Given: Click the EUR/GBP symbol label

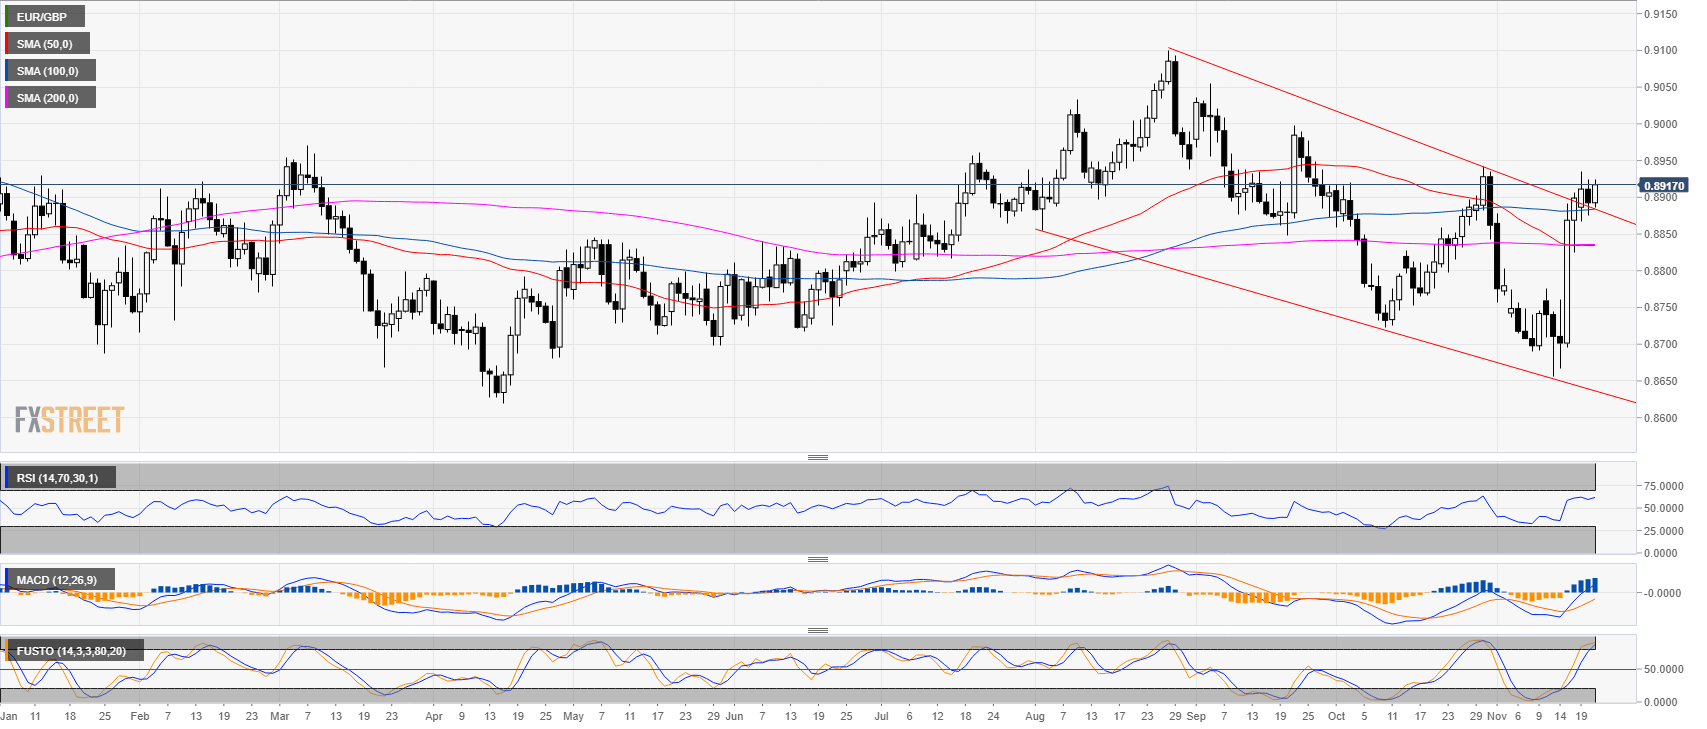Looking at the screenshot, I should [42, 17].
